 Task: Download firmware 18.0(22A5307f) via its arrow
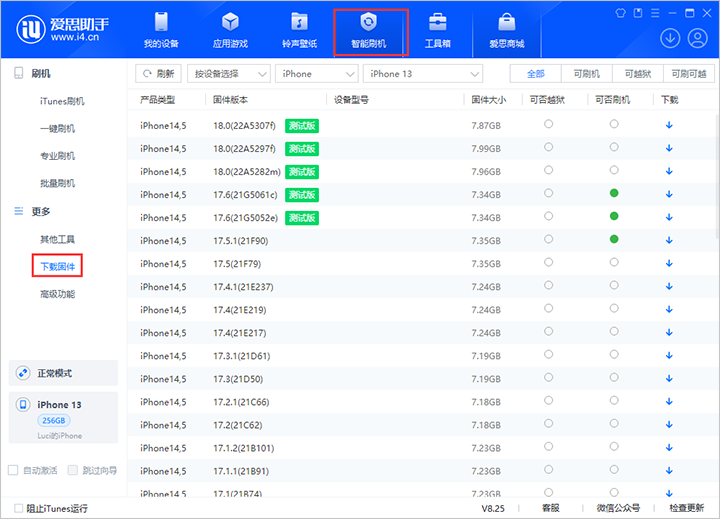point(669,125)
